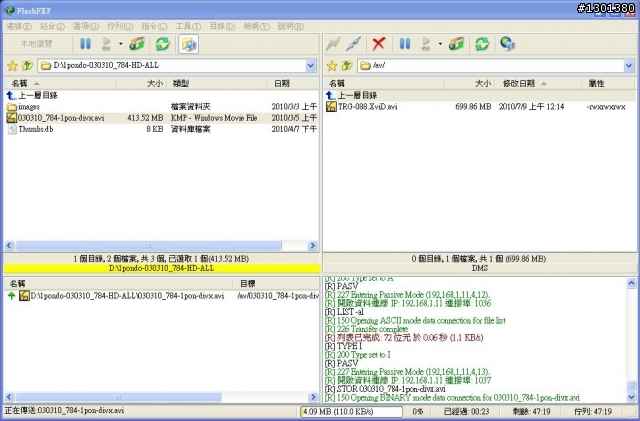This screenshot has width=640, height=421.
Task: Expand the remote path /av/ dropdown
Action: (629, 65)
